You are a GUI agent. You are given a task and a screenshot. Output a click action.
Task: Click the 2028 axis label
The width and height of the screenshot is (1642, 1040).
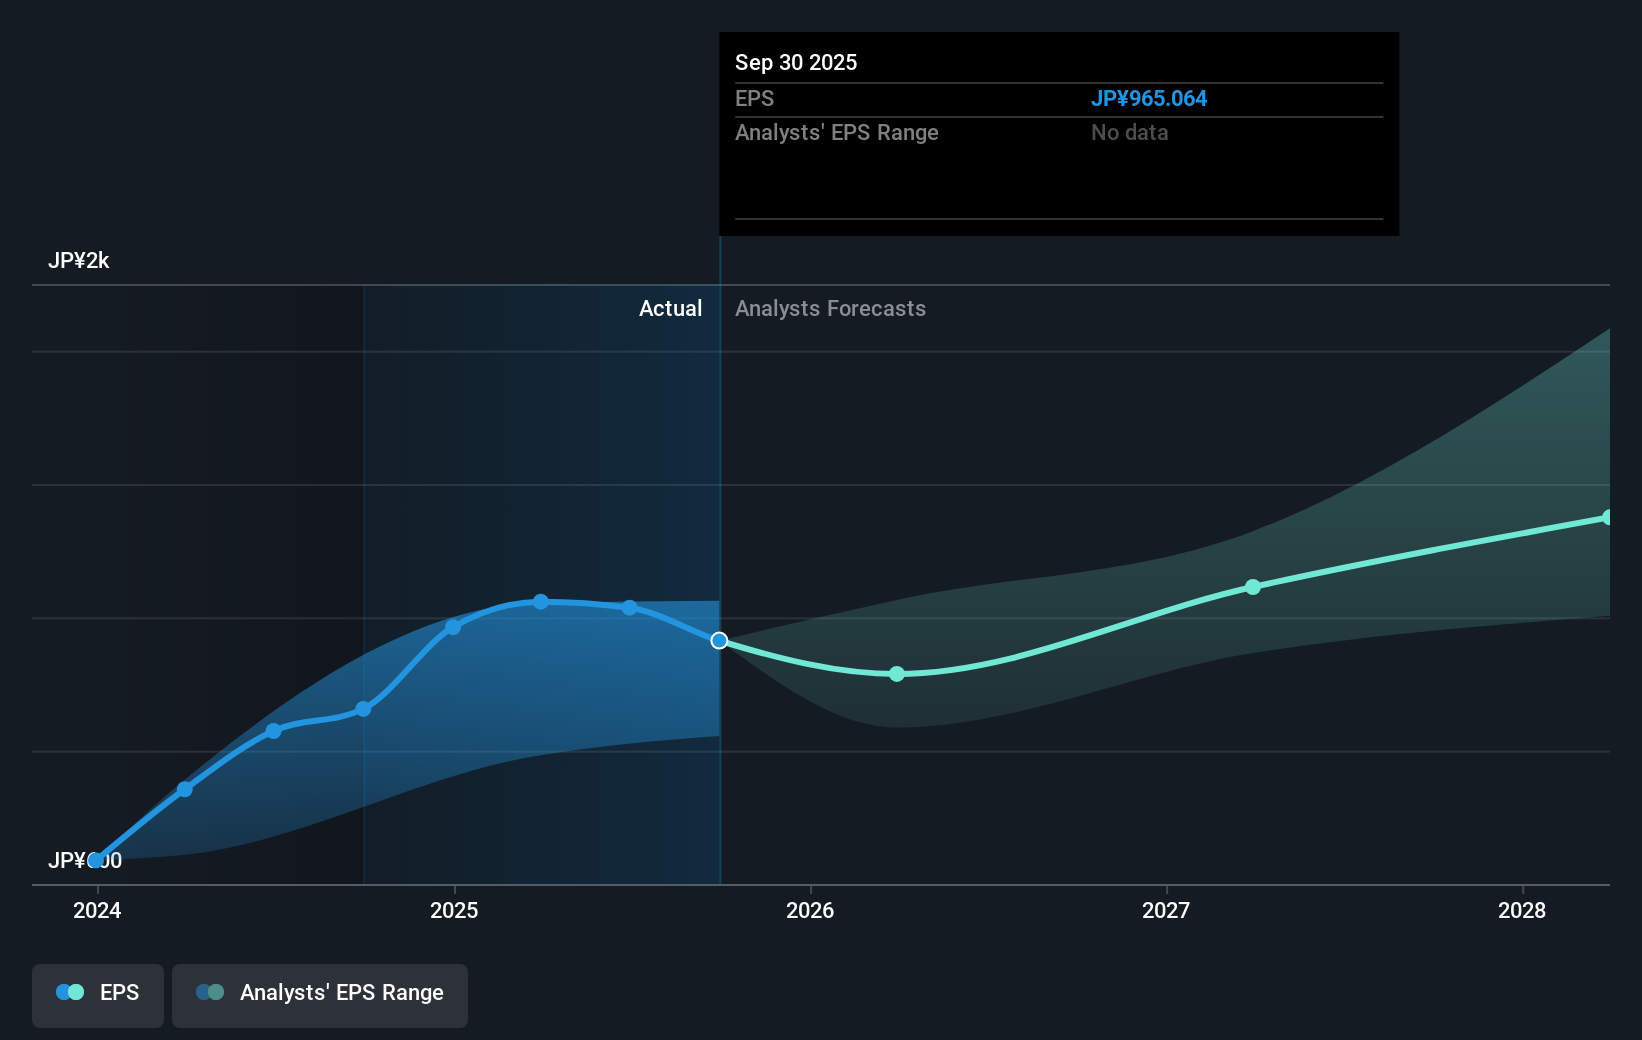pos(1522,910)
